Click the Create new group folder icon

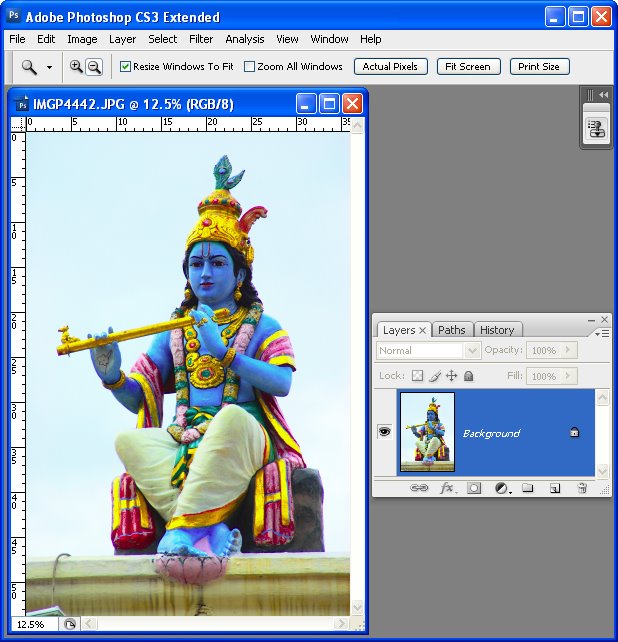click(528, 488)
